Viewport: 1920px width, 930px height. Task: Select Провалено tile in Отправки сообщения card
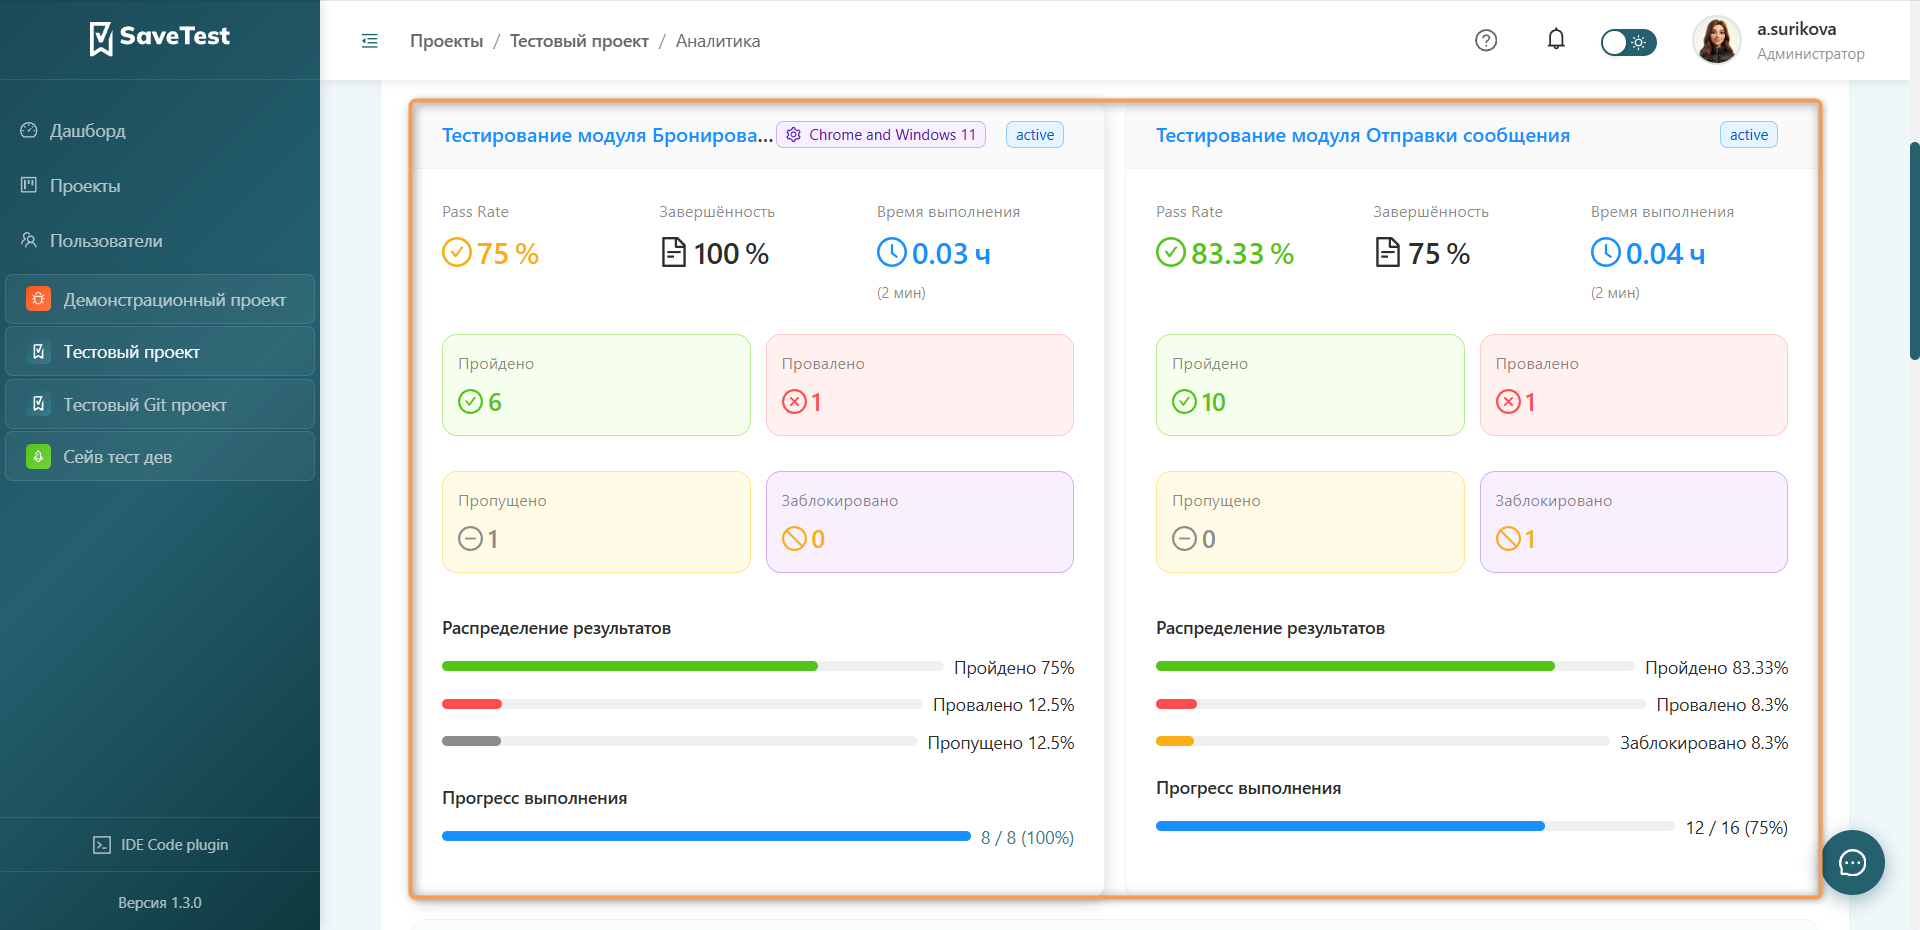click(1634, 385)
